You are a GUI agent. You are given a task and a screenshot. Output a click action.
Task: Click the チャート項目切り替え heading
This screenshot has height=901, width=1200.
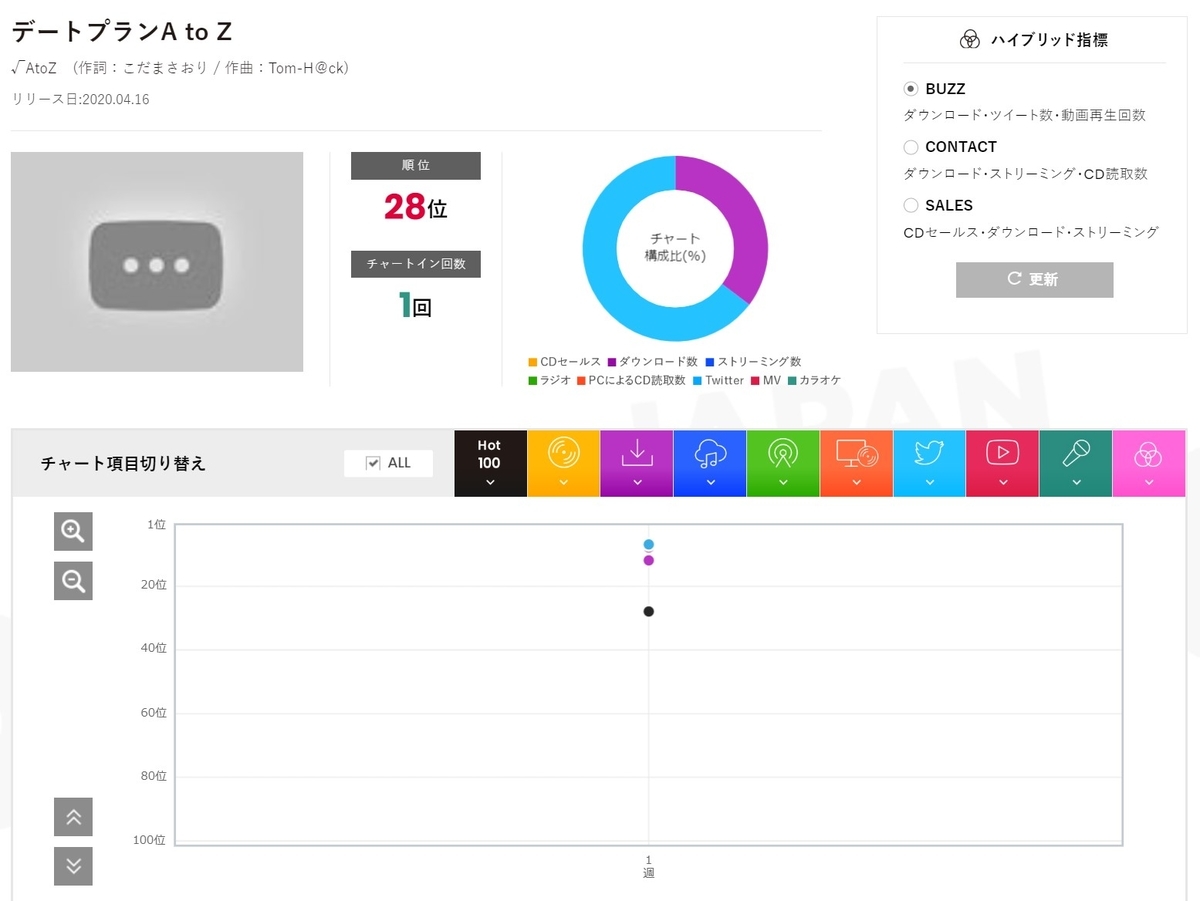pyautogui.click(x=123, y=464)
